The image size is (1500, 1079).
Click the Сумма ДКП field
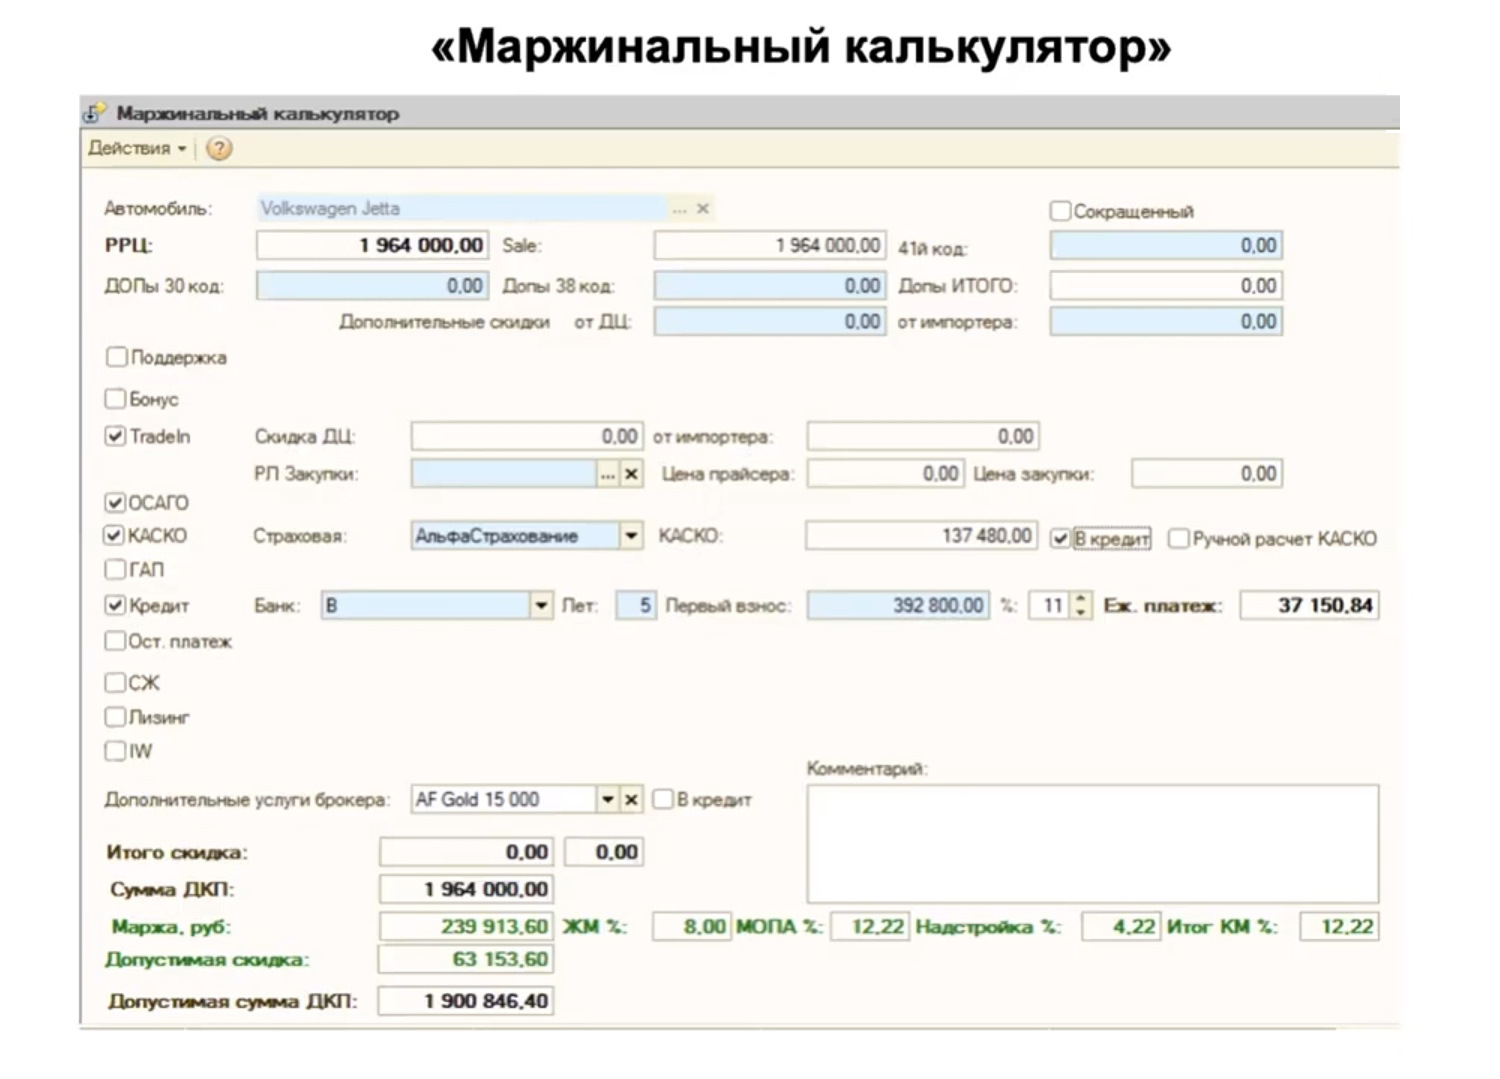tap(466, 889)
